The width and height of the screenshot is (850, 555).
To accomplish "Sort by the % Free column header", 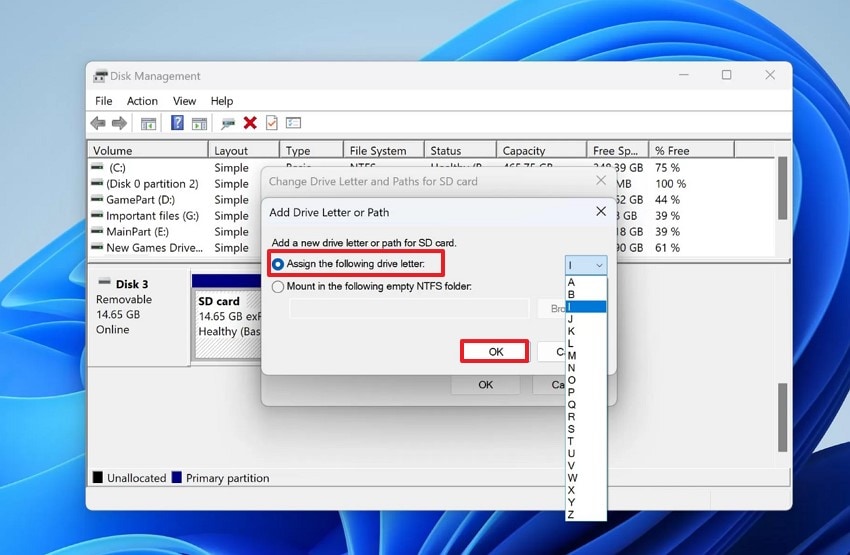I will pyautogui.click(x=692, y=150).
